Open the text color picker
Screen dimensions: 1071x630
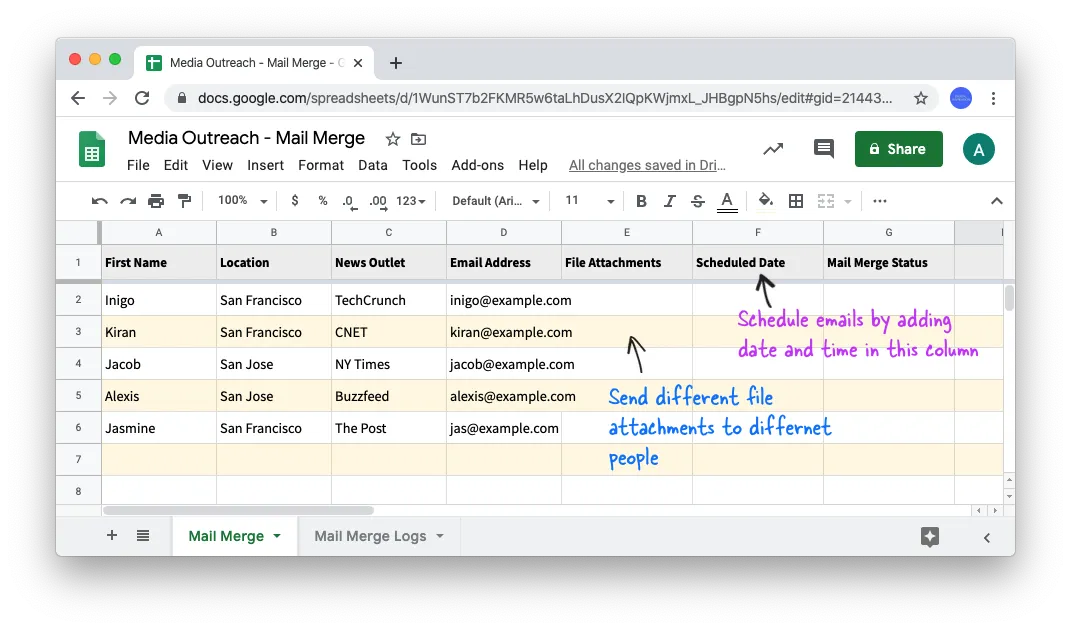(727, 200)
